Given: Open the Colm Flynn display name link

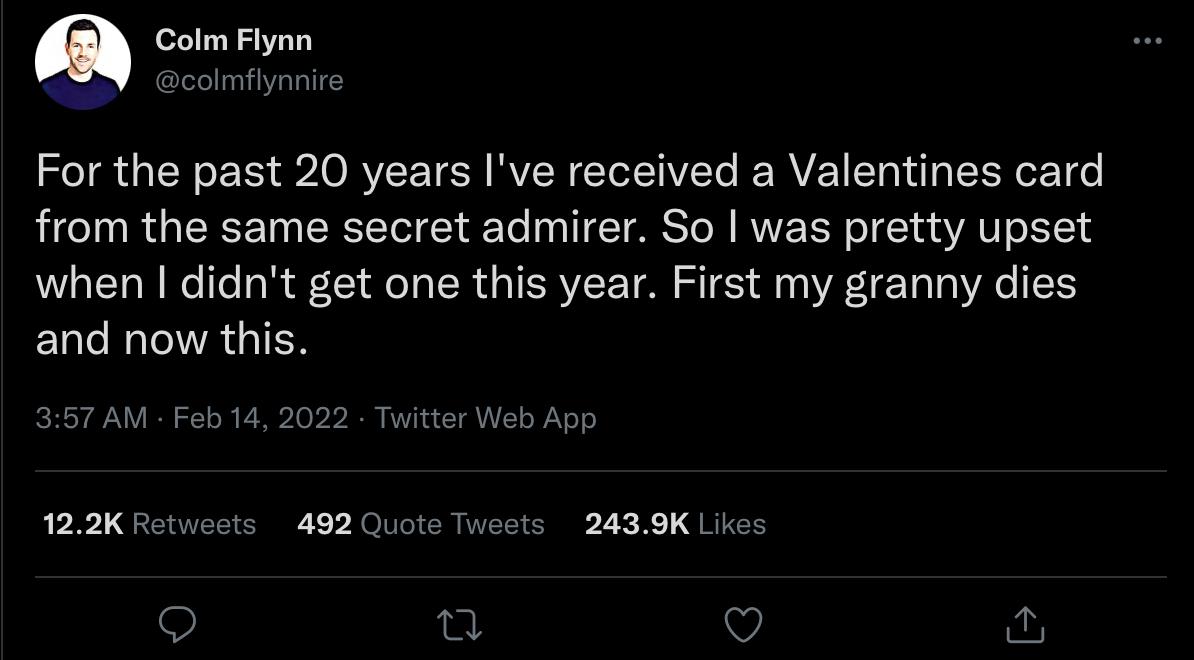Looking at the screenshot, I should coord(234,41).
